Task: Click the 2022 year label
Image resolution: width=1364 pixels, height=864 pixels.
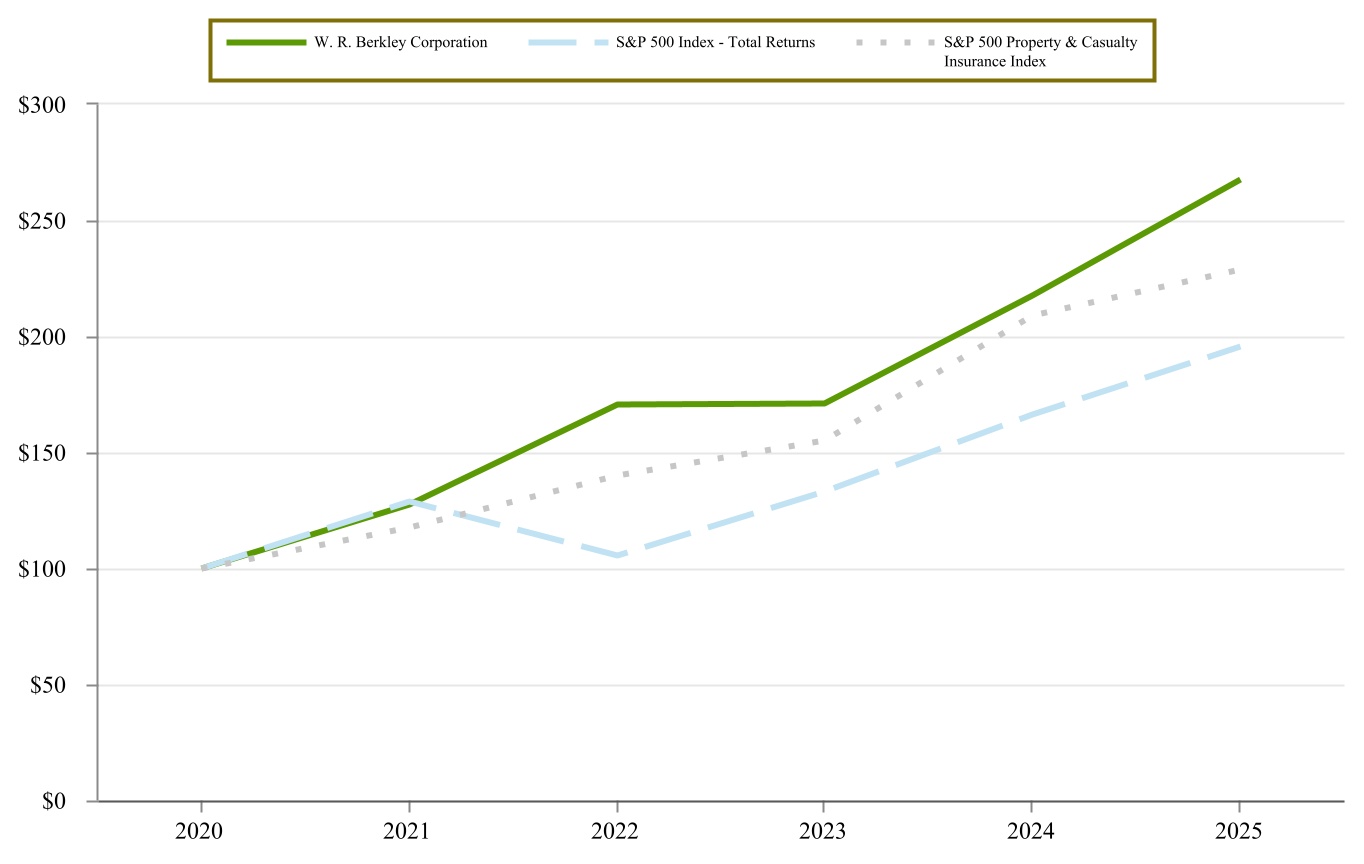Action: (617, 832)
